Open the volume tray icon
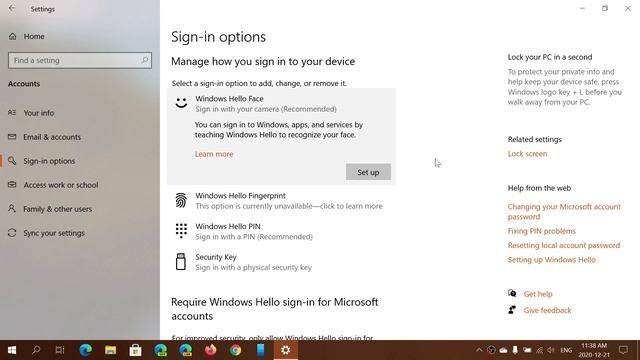The height and width of the screenshot is (360, 640). (551, 350)
